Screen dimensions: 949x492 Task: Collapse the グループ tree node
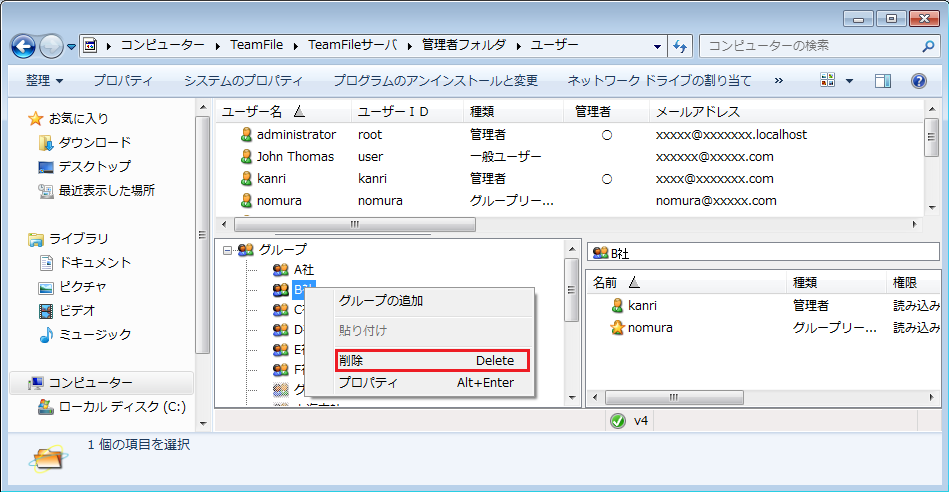coord(228,250)
